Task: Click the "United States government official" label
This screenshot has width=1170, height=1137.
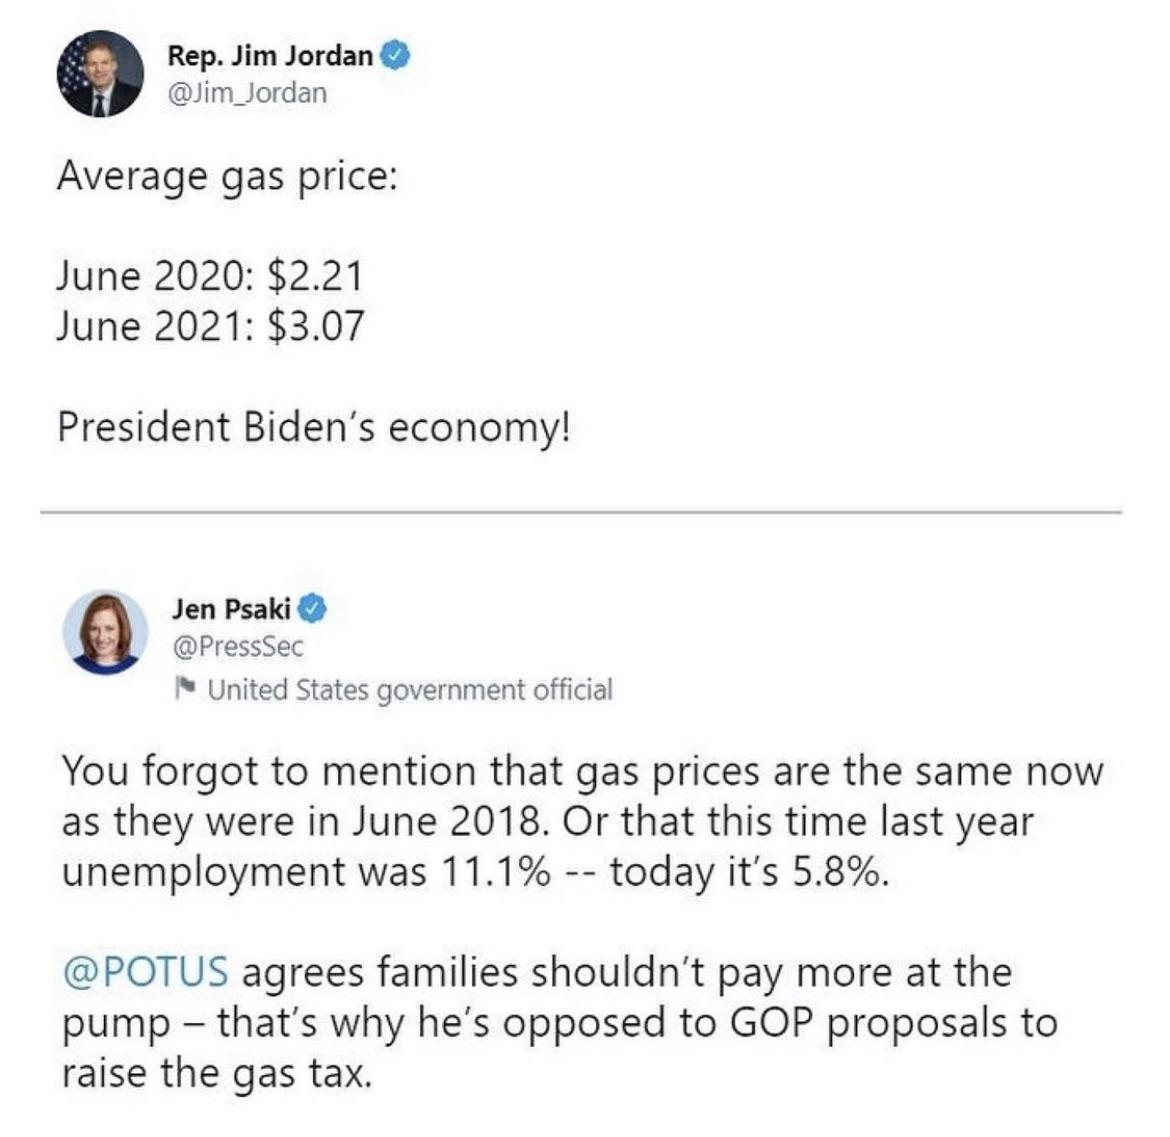Action: [410, 690]
